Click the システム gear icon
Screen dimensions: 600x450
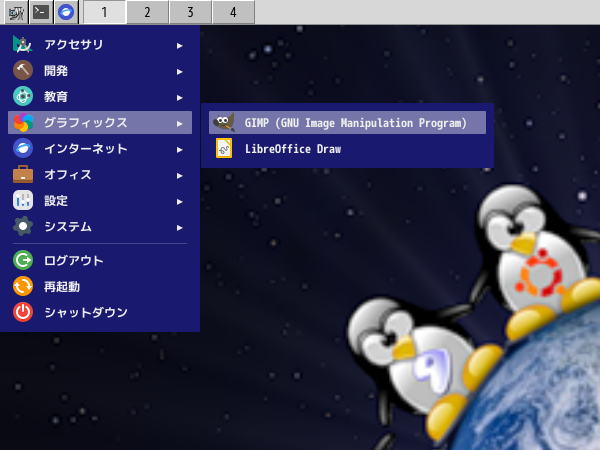click(23, 227)
